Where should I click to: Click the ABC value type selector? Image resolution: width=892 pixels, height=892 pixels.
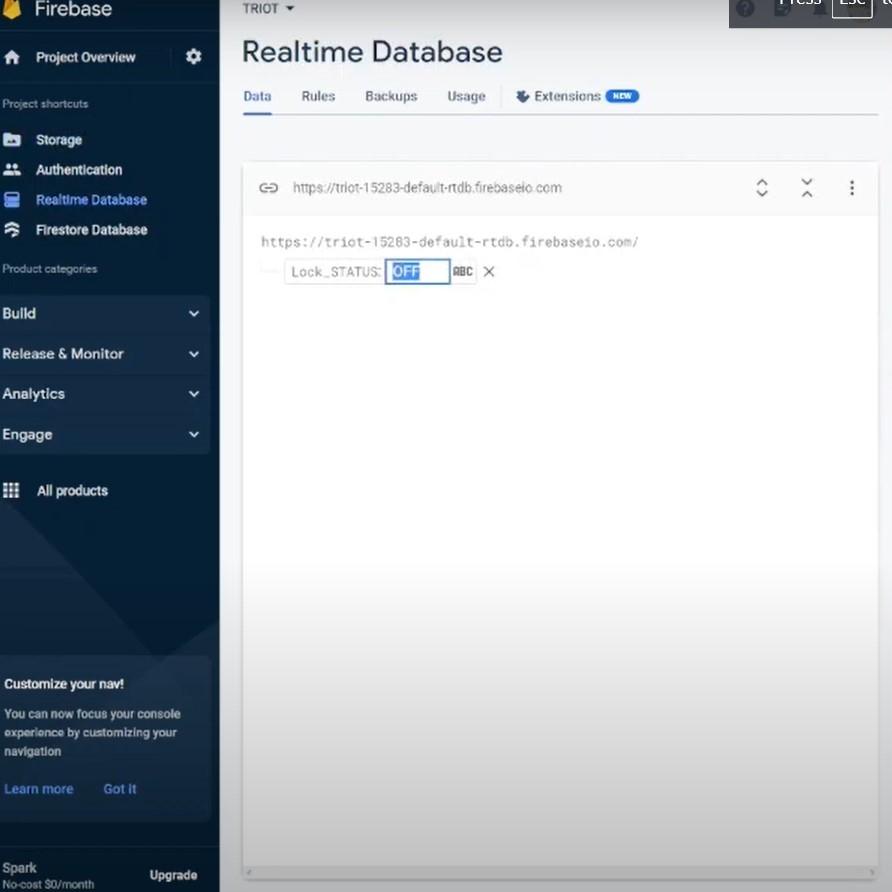pyautogui.click(x=463, y=271)
